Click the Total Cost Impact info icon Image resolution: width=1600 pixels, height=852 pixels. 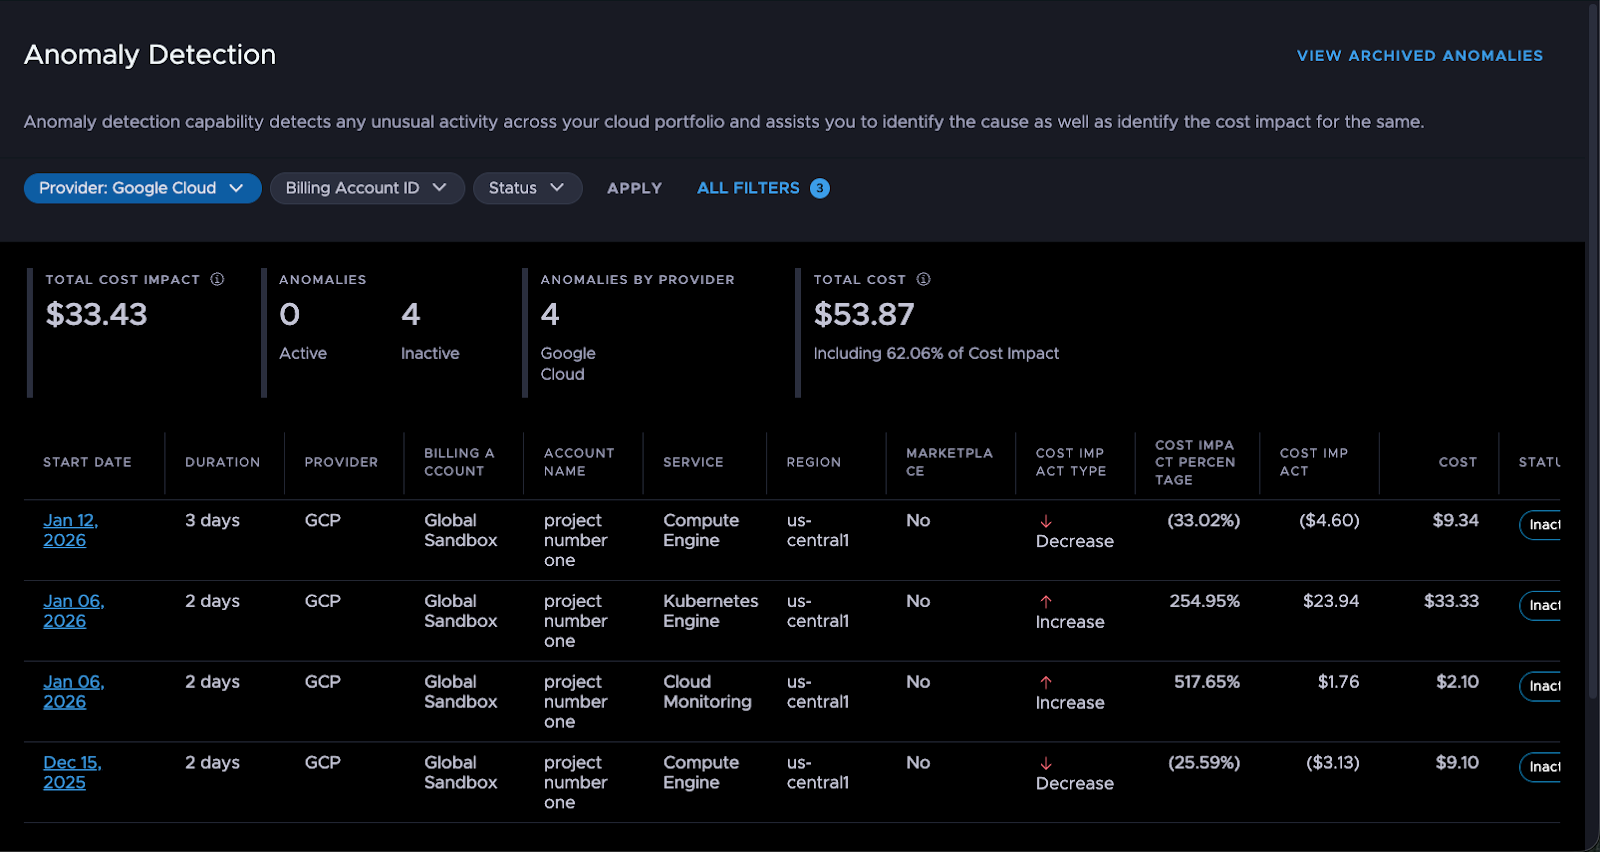(217, 279)
